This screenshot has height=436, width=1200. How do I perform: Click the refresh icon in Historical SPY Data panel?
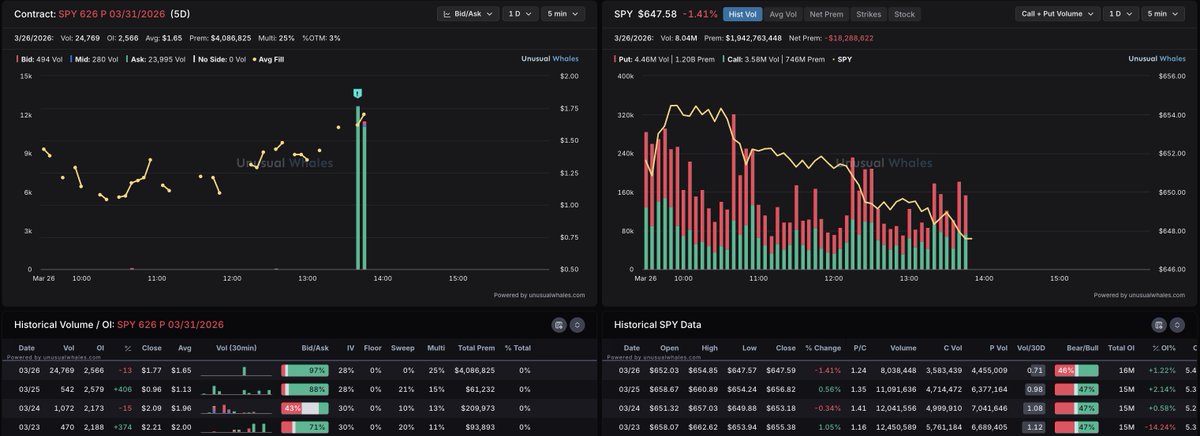coord(1179,325)
